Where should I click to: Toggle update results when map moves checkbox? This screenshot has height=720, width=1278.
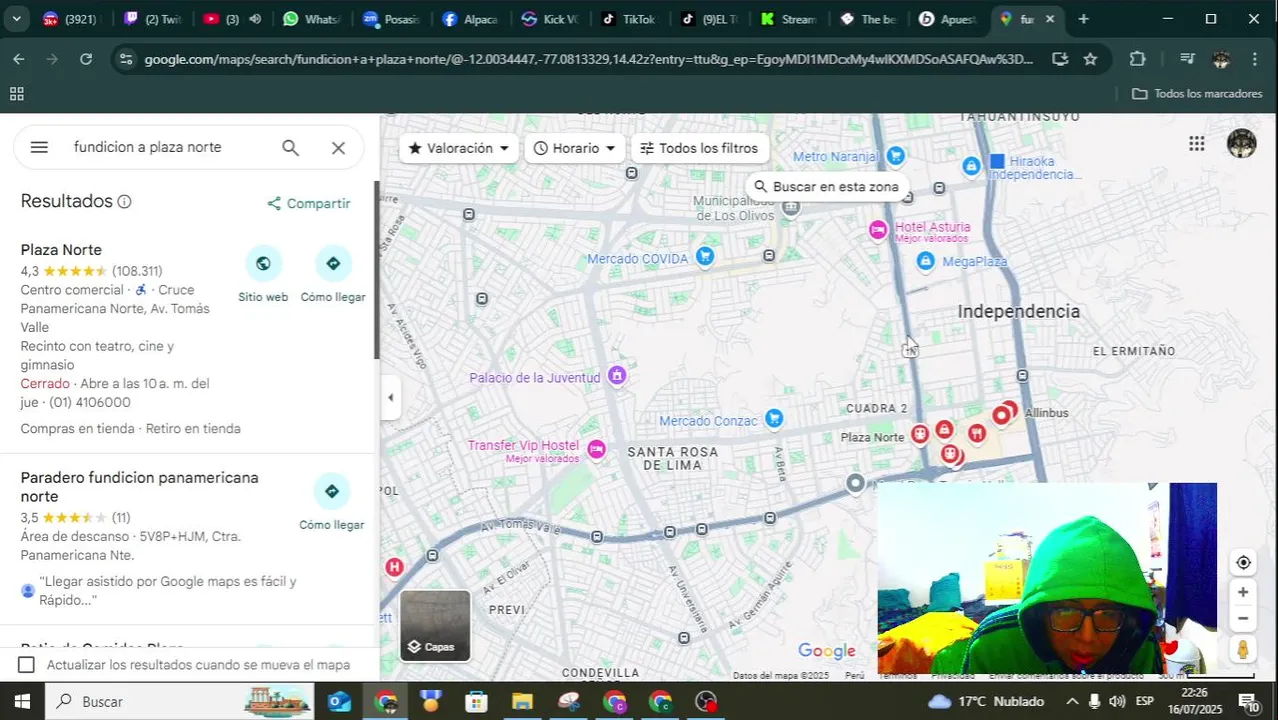pyautogui.click(x=27, y=665)
